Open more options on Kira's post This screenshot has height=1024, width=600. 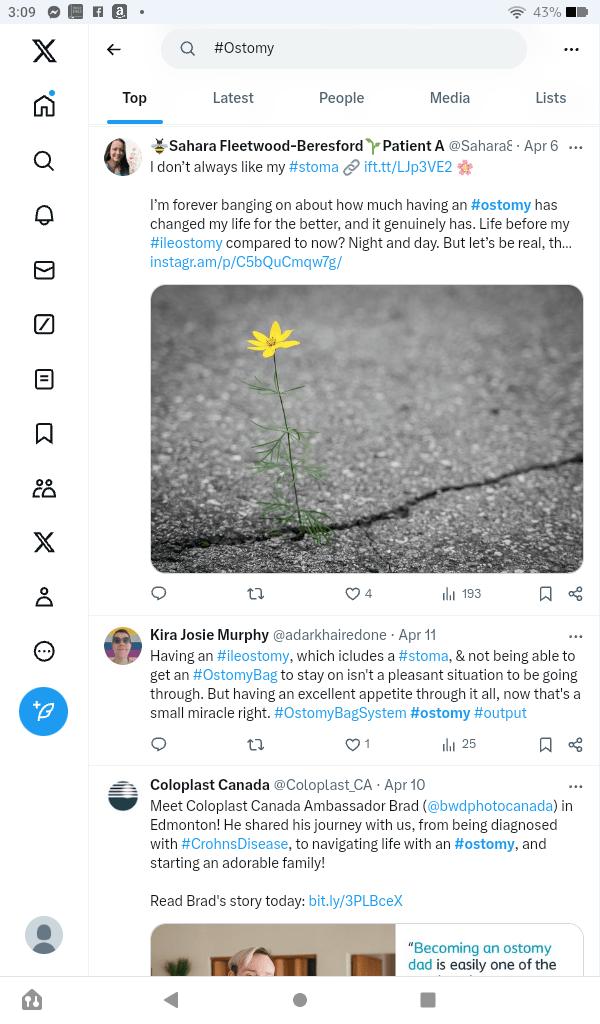point(575,636)
